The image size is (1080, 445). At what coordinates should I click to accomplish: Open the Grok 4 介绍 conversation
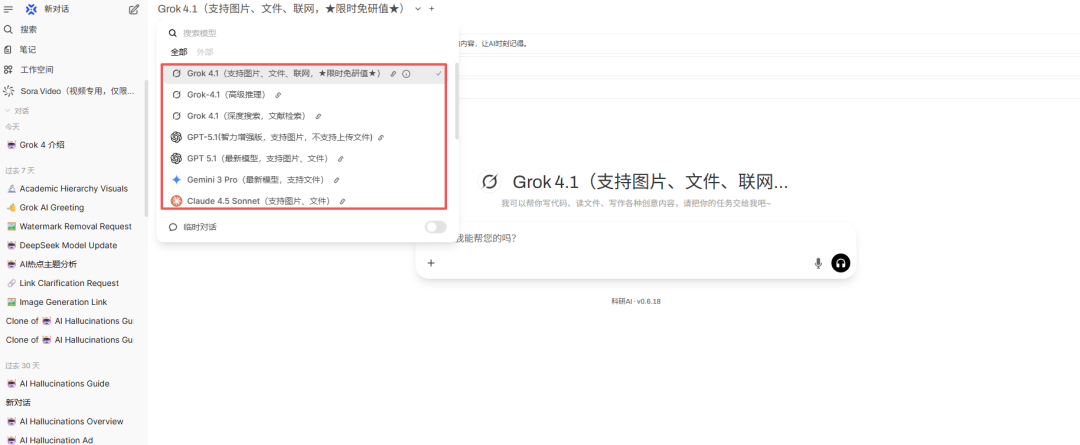tap(69, 145)
